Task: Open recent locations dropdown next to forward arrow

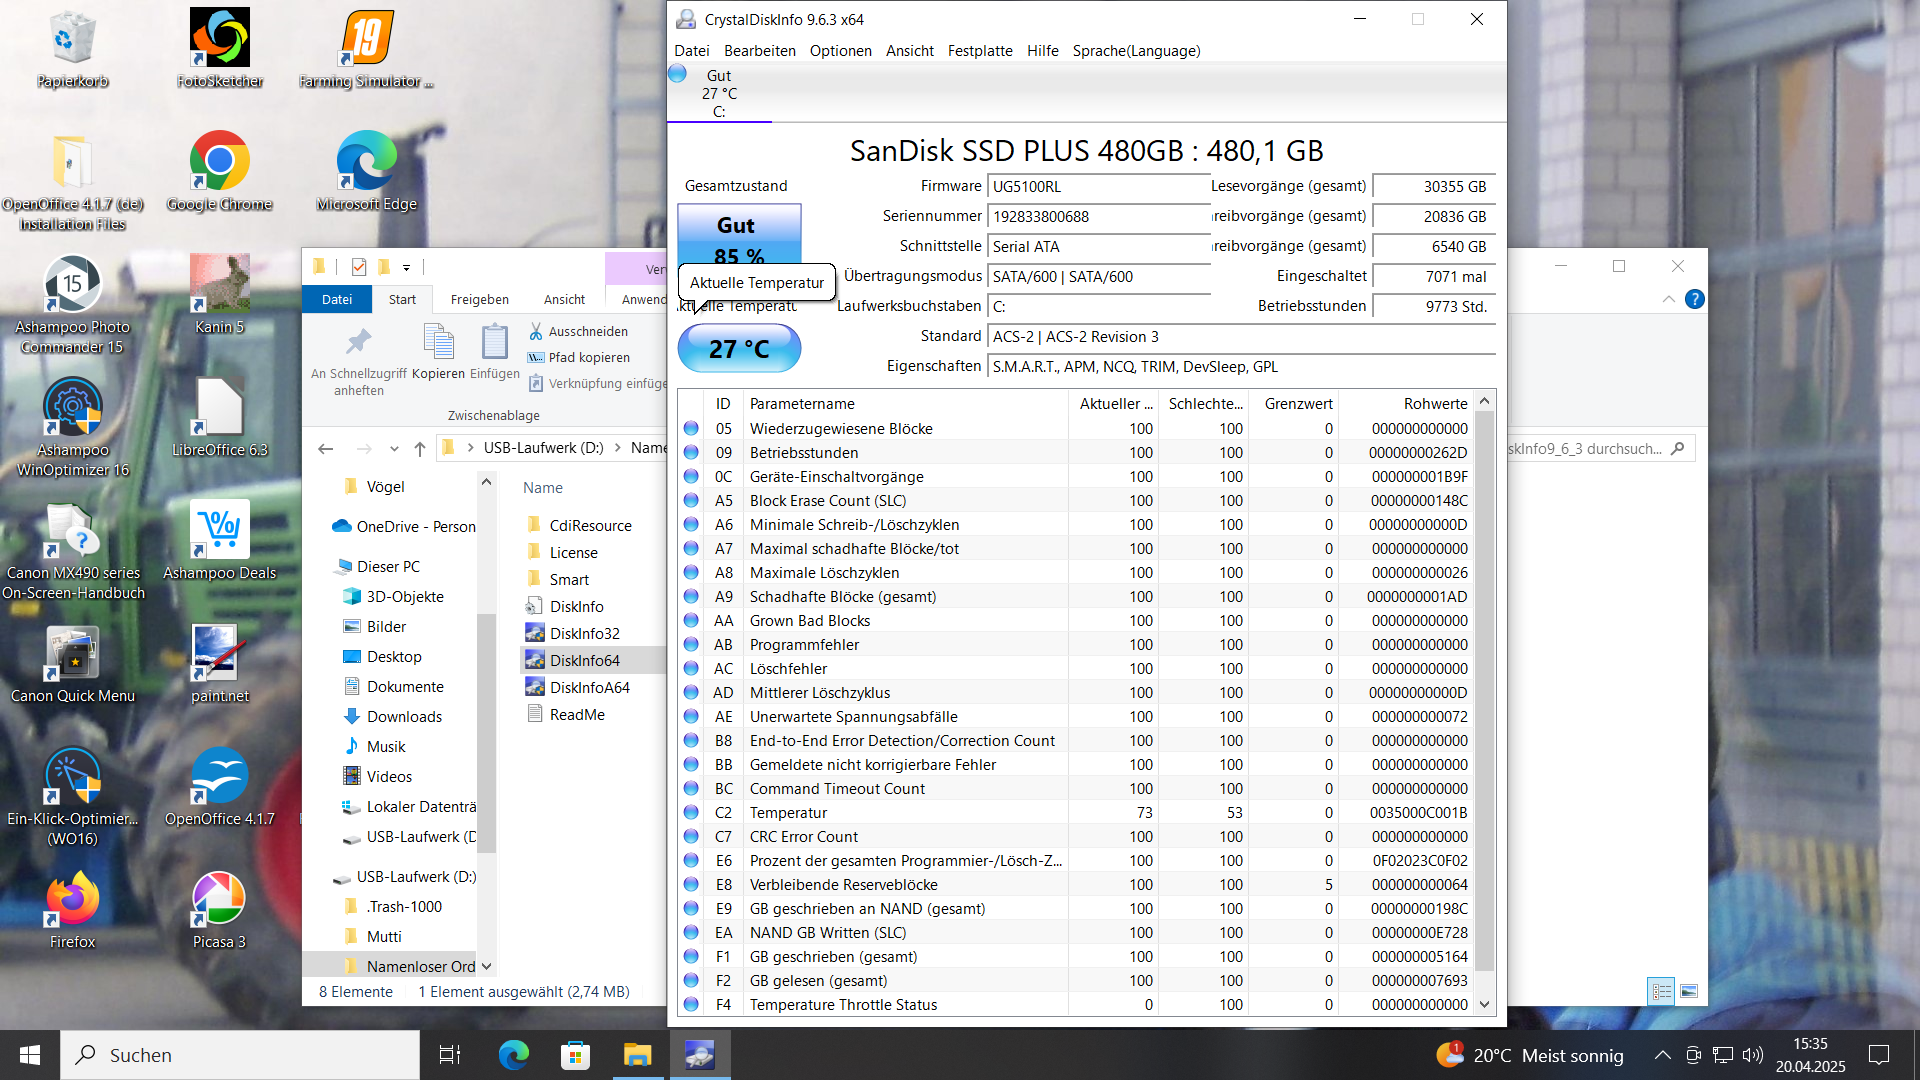Action: coord(394,449)
